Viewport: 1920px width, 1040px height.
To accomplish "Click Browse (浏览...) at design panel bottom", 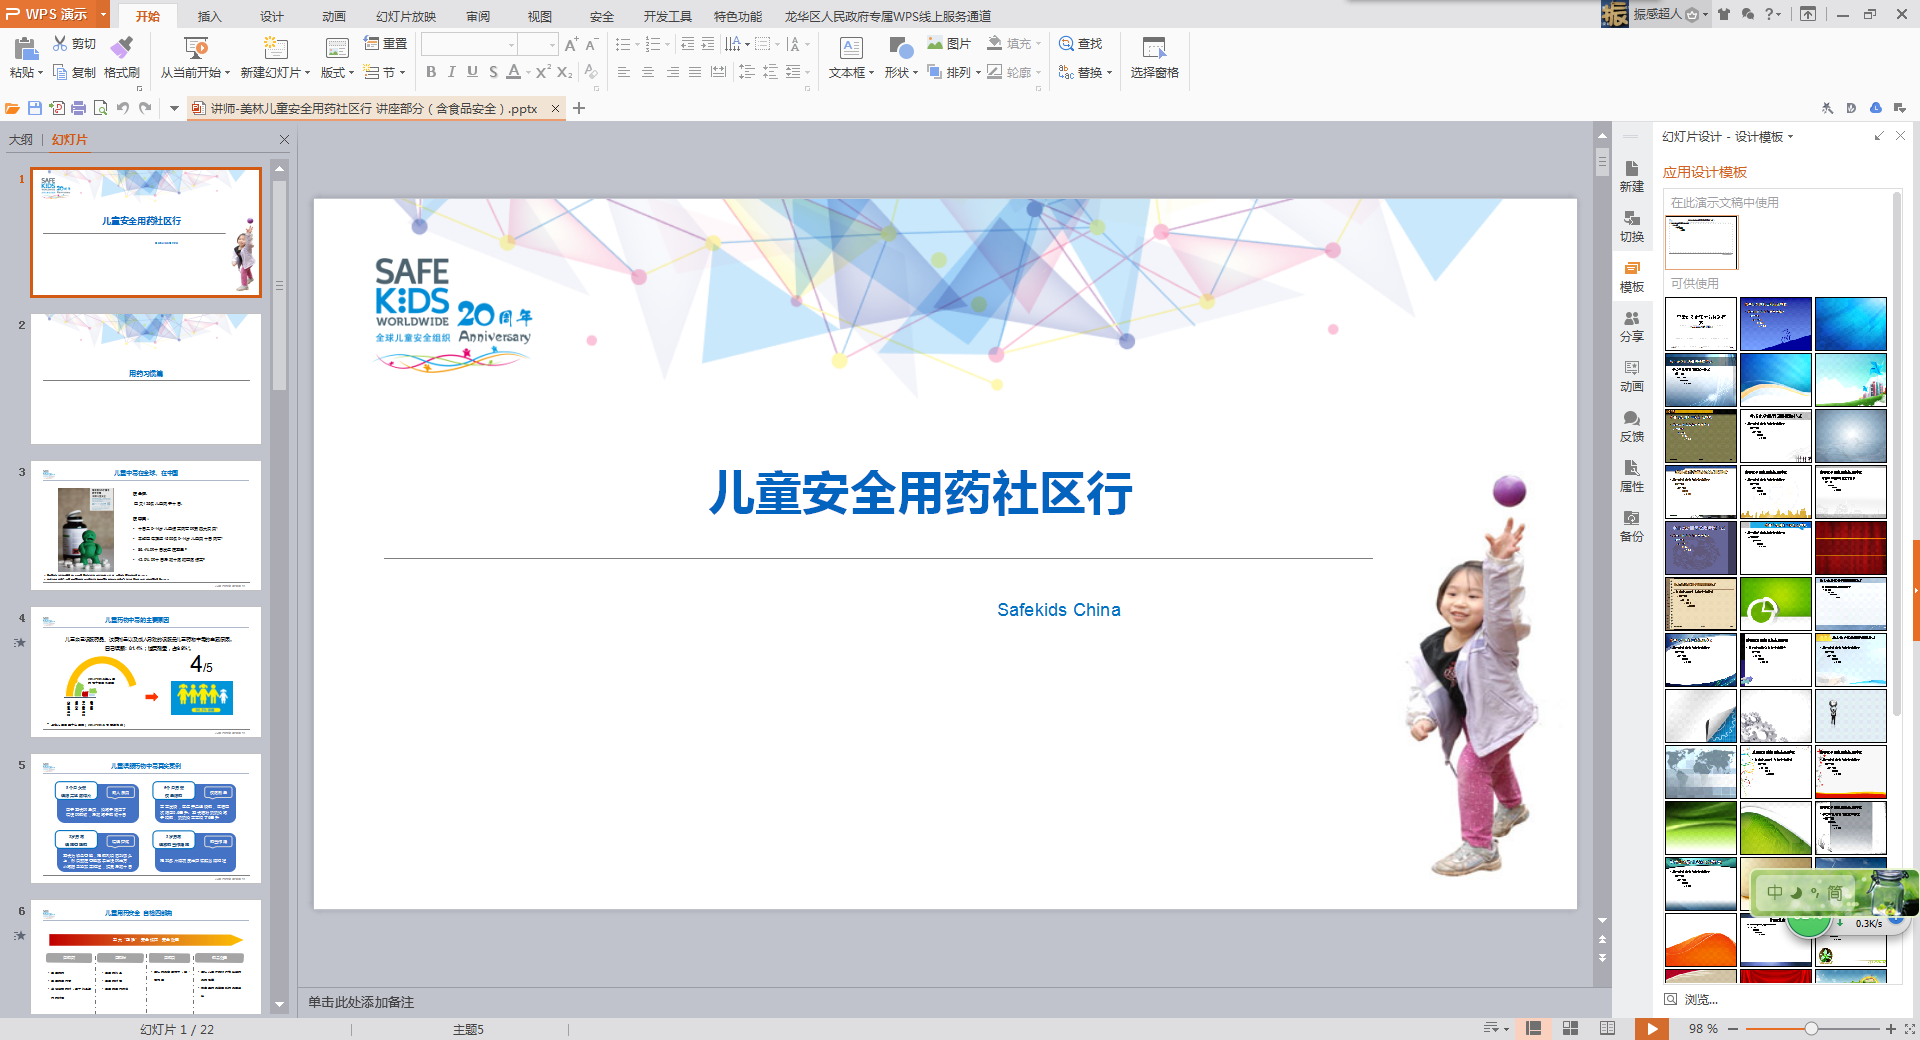I will point(1700,999).
